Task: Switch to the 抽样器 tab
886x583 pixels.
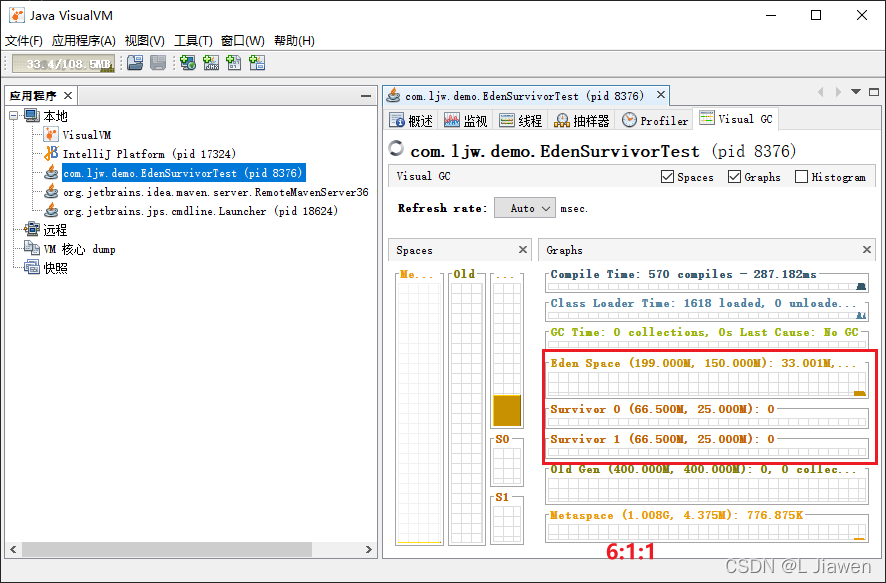Action: 582,120
